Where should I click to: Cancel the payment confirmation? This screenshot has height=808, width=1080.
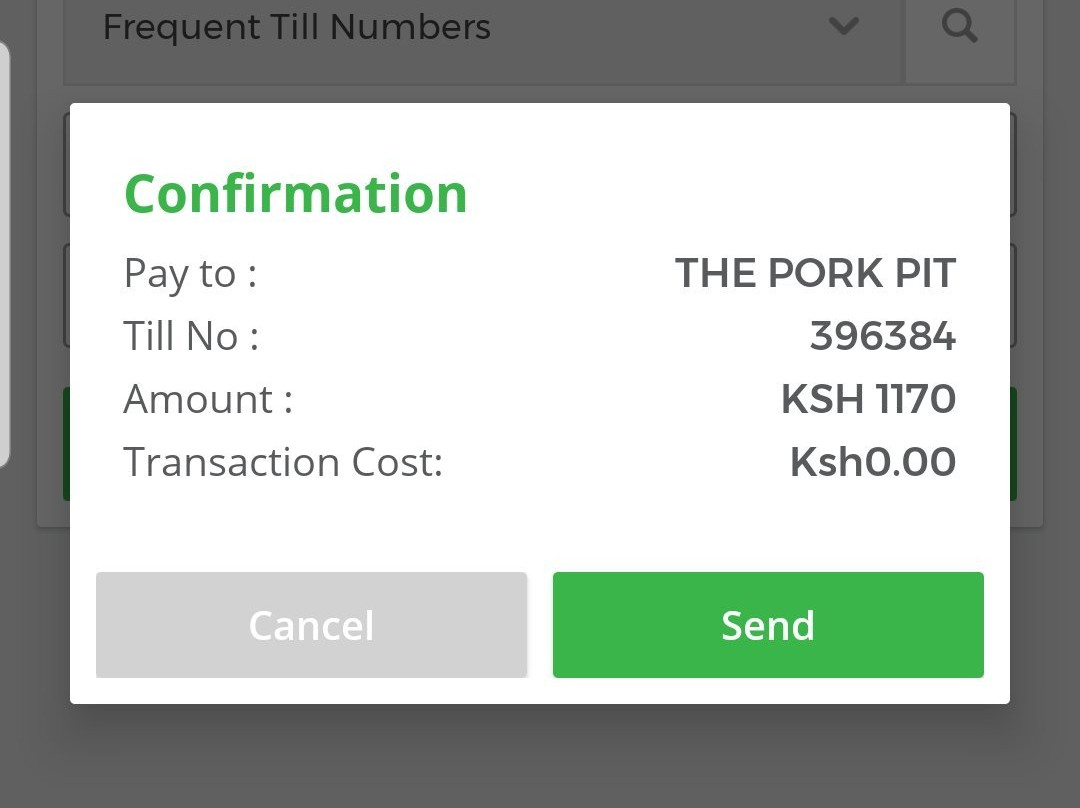pos(311,625)
